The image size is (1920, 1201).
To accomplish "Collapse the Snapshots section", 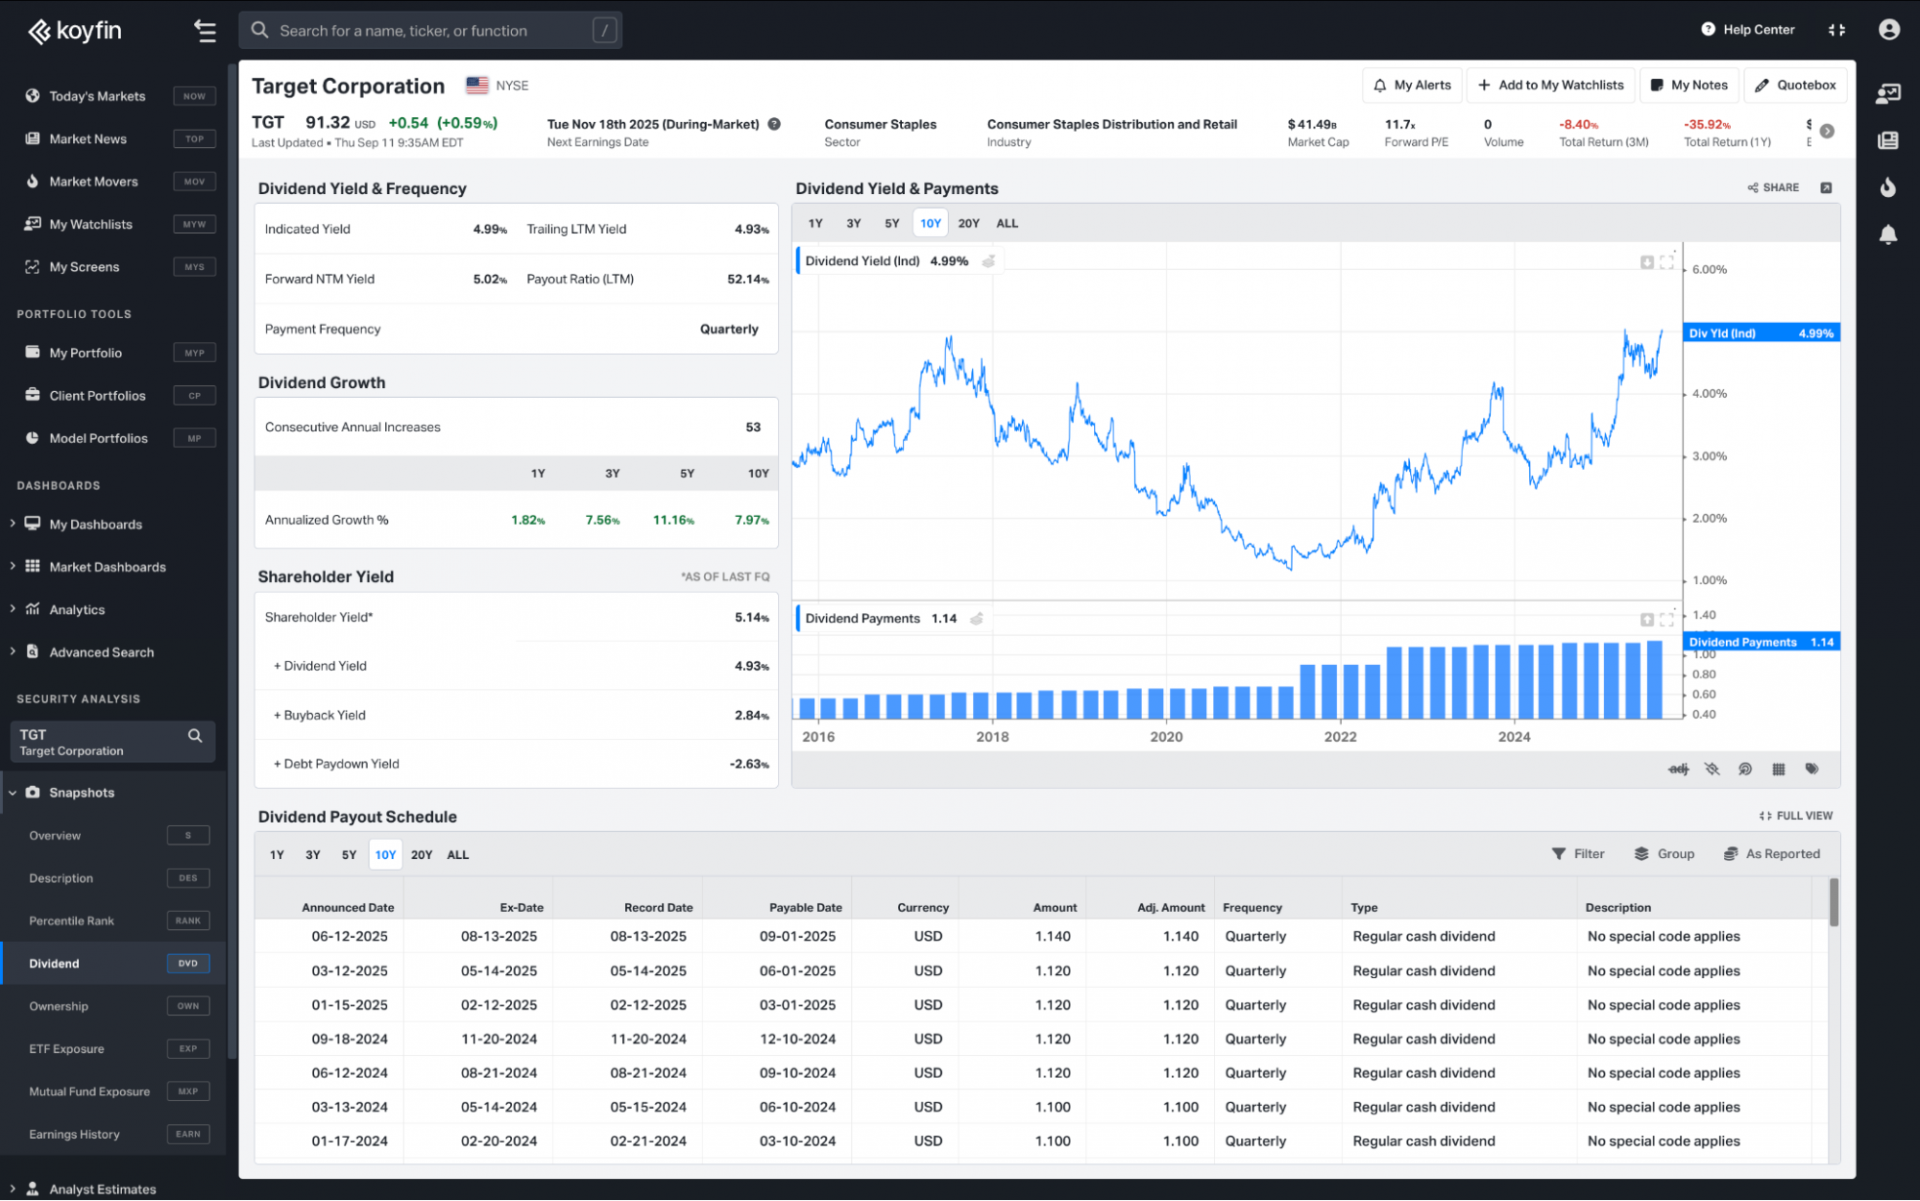I will [x=14, y=793].
